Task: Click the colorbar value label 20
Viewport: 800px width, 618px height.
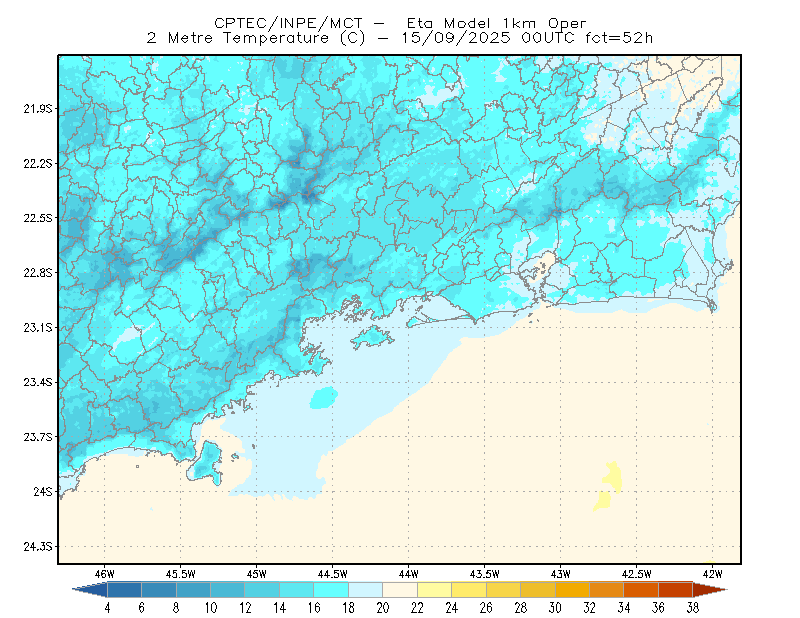Action: [383, 608]
